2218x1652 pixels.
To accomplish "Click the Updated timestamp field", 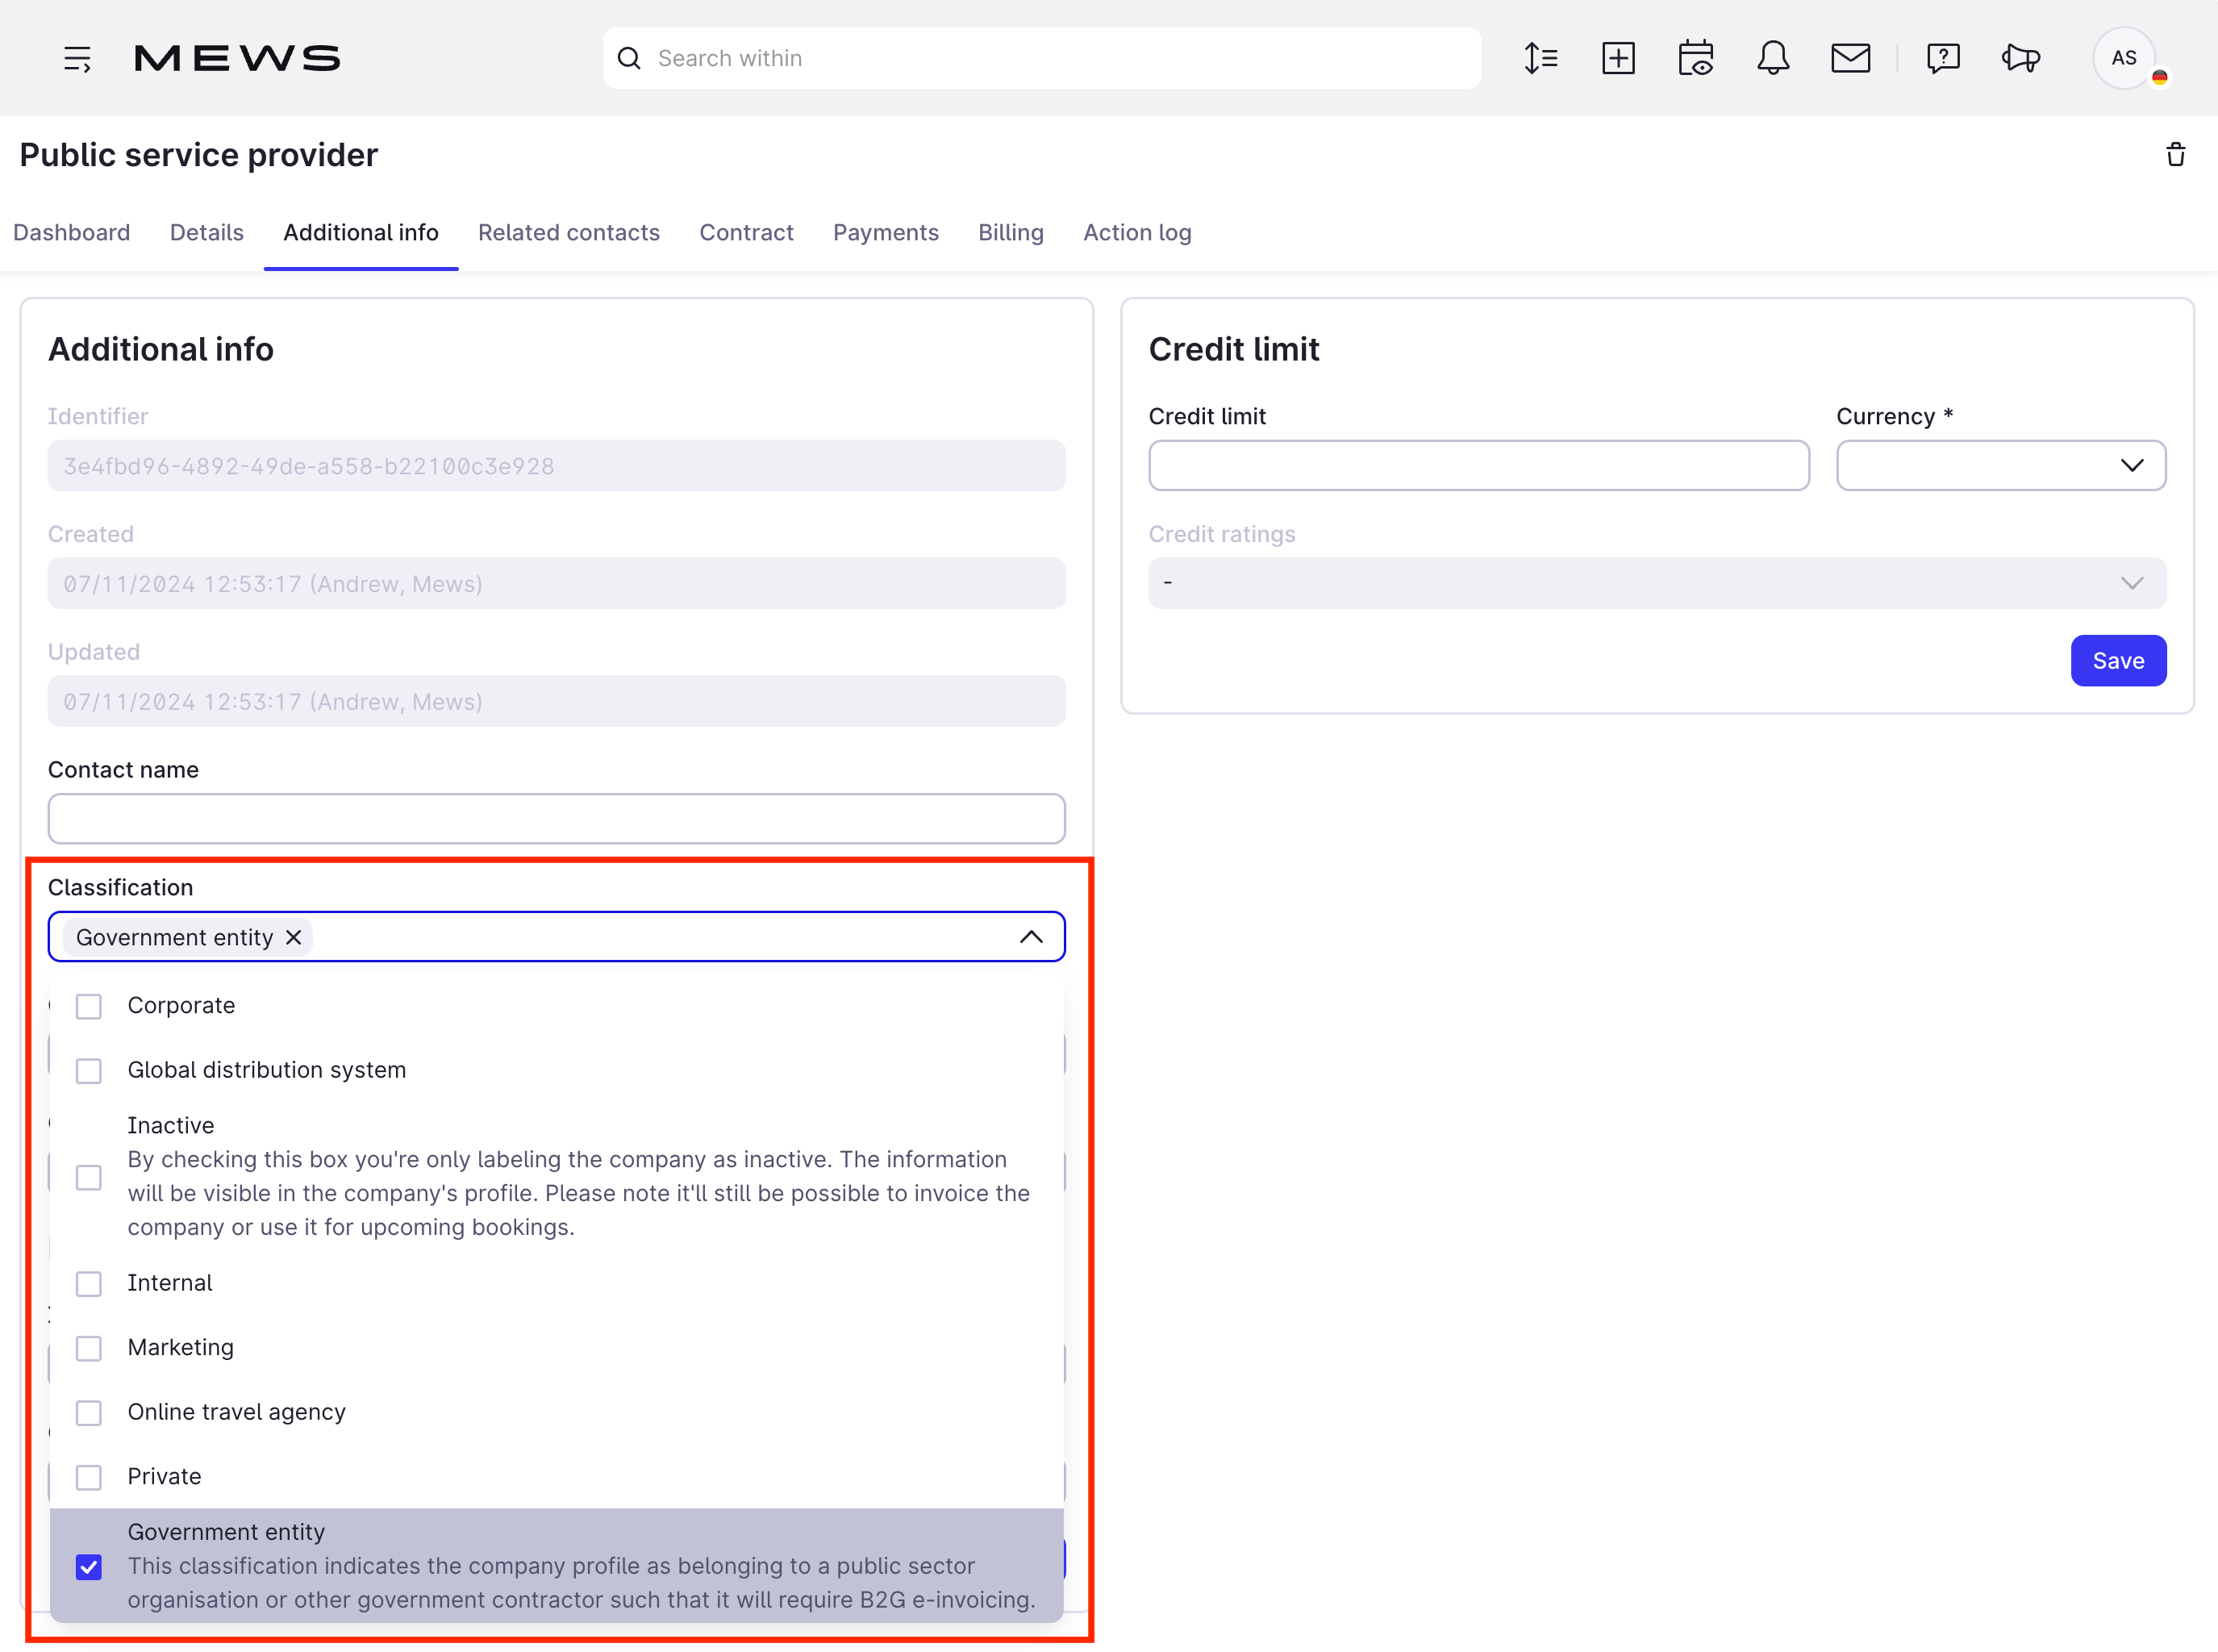I will (556, 701).
